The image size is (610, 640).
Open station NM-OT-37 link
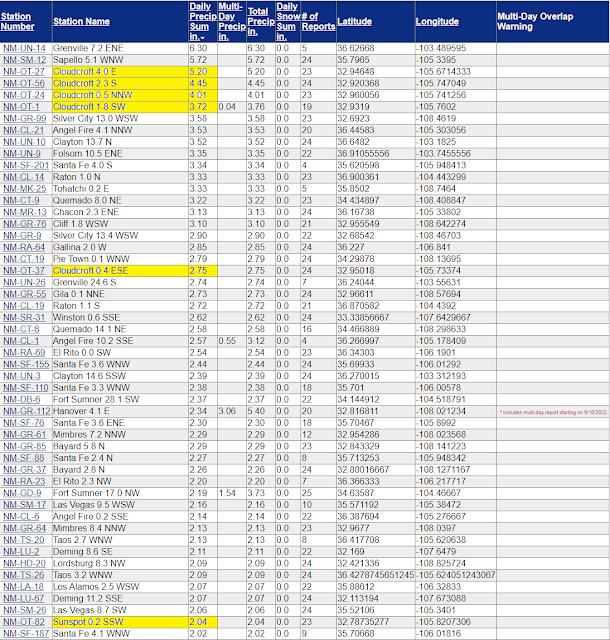point(24,271)
